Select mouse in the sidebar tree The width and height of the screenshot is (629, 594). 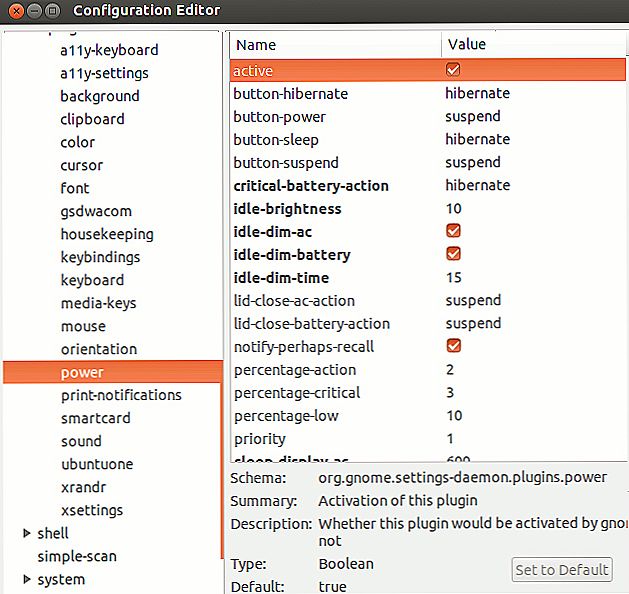pos(83,326)
